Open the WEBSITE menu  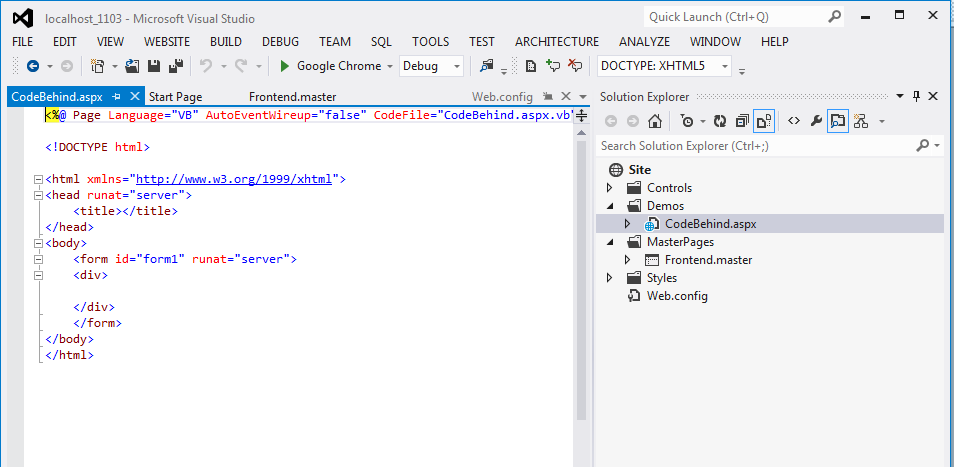167,42
